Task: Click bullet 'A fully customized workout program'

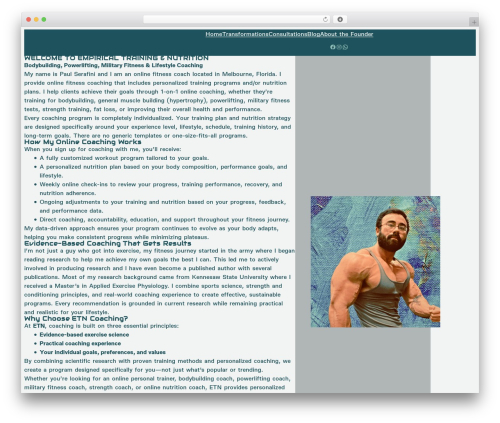Action: (124, 158)
